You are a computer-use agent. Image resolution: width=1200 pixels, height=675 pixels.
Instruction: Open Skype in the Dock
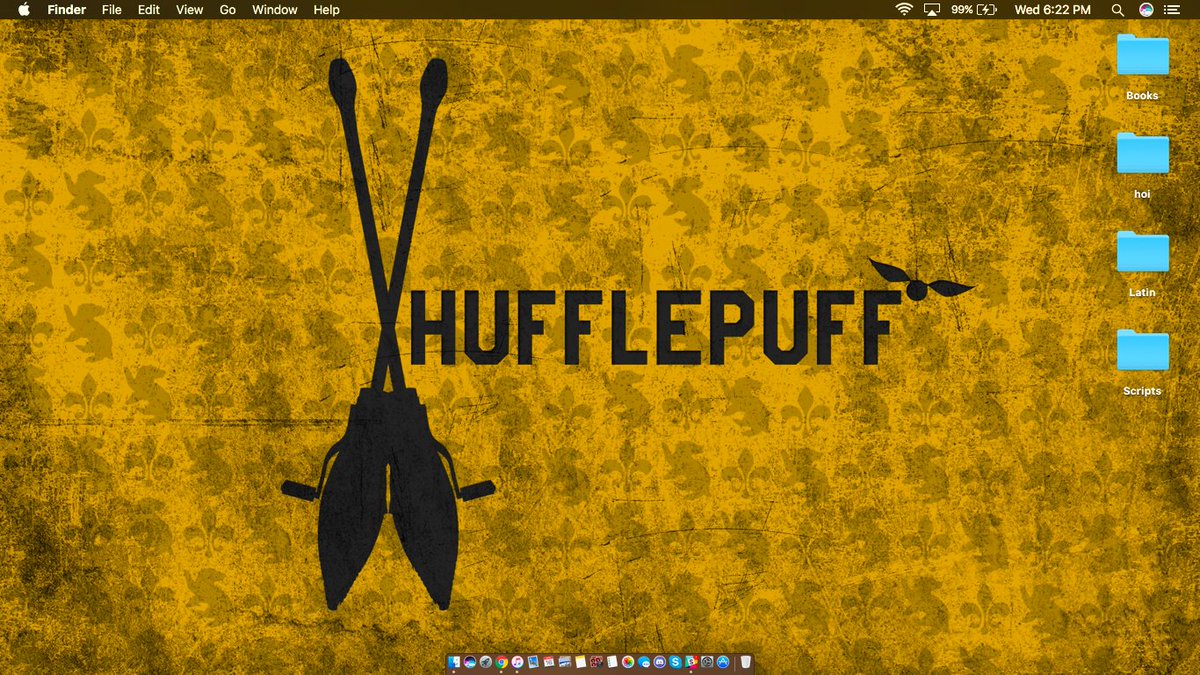click(675, 662)
